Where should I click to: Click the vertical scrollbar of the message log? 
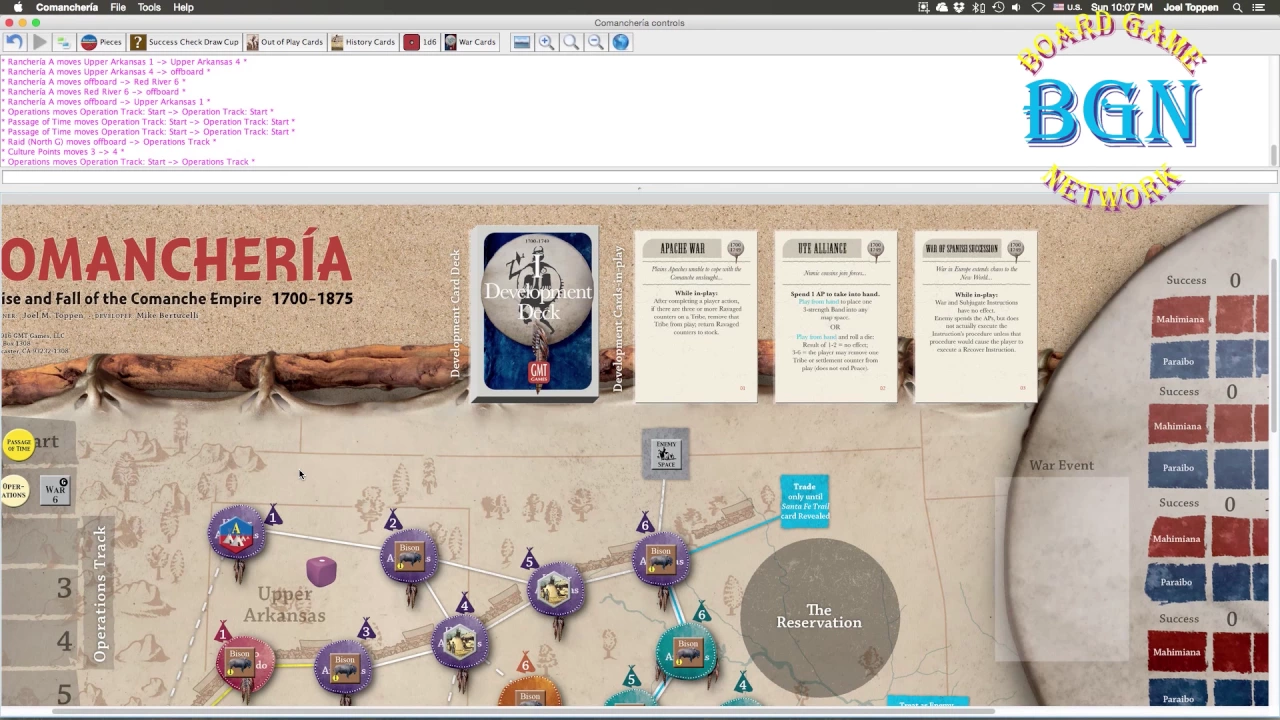point(1273,112)
